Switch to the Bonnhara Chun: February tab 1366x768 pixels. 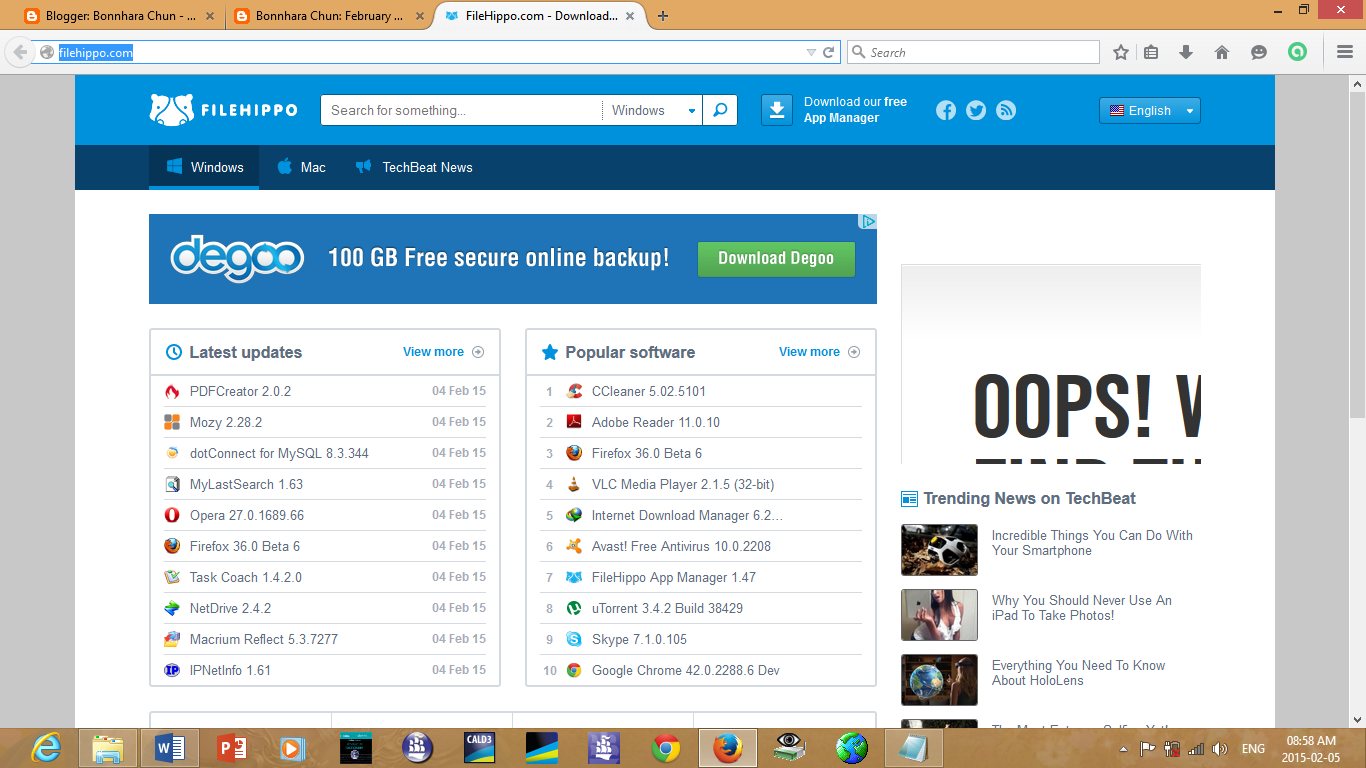326,16
